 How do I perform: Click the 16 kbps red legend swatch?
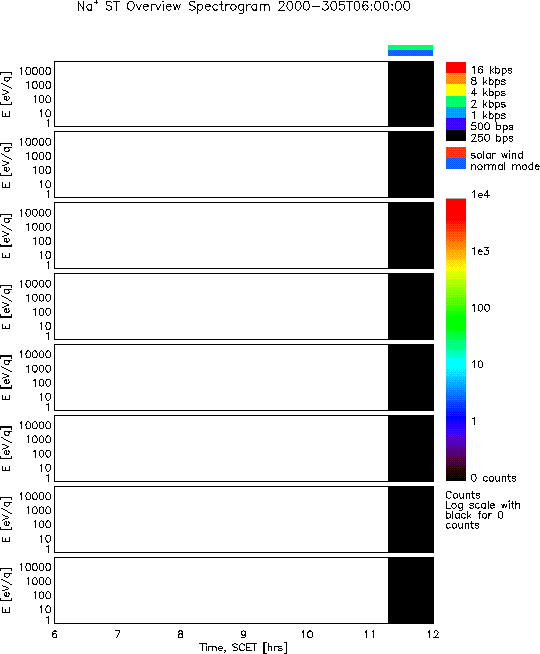[456, 68]
